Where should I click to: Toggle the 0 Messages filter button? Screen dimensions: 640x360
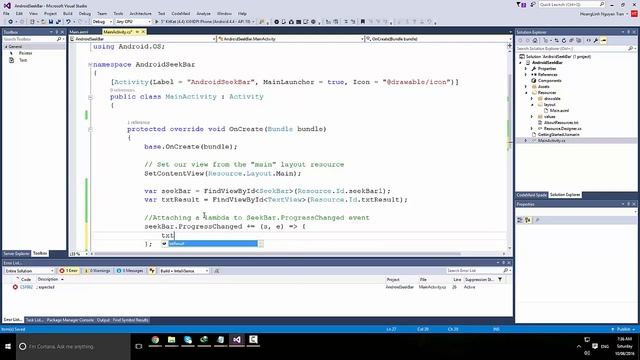(130, 271)
